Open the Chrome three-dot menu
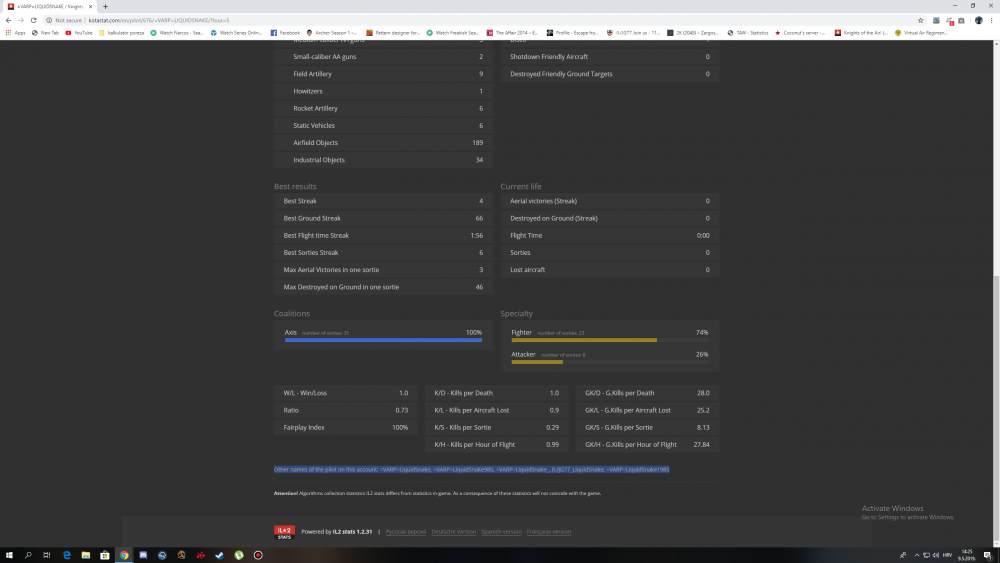The height and width of the screenshot is (563, 1000). 992,20
